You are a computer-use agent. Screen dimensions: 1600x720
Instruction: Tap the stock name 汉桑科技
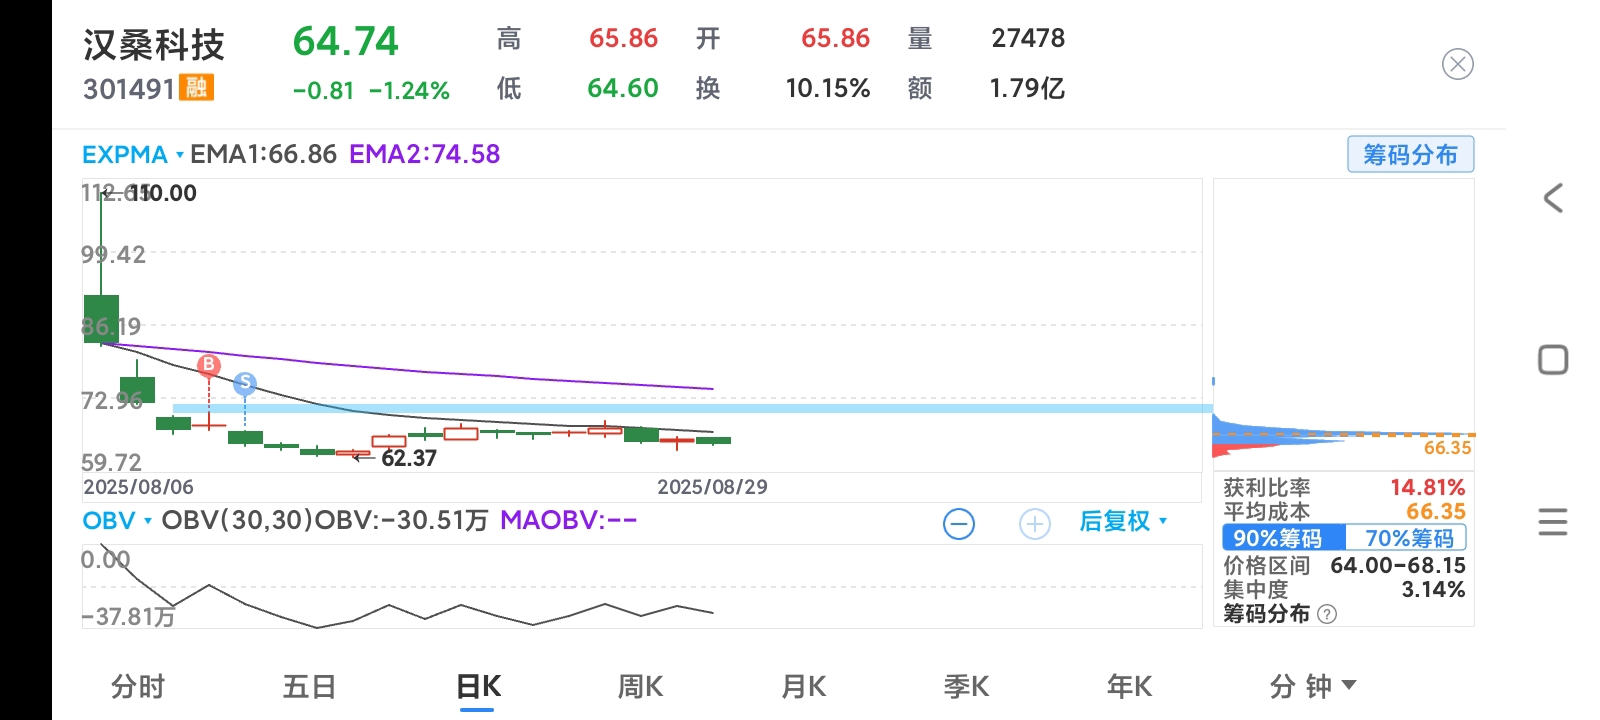[x=154, y=45]
